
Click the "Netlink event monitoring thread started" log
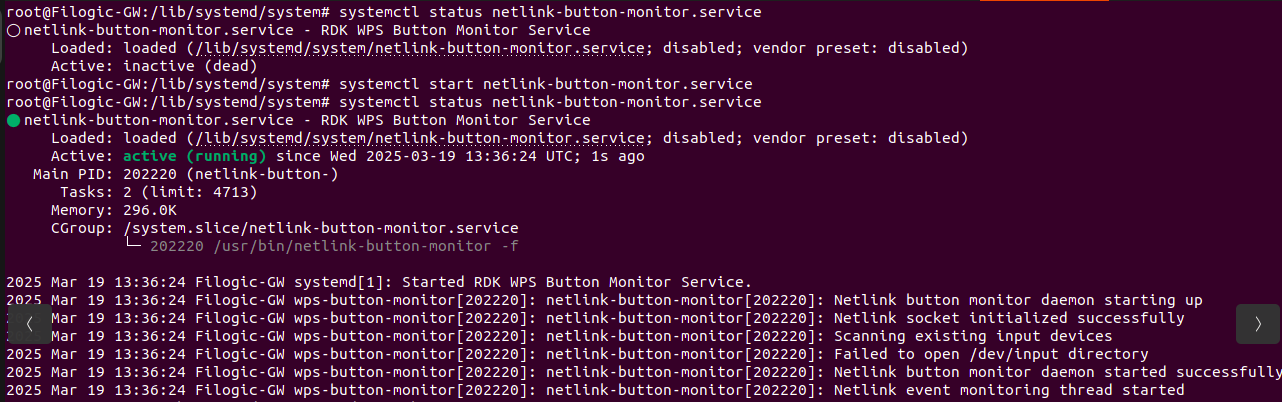pyautogui.click(x=1008, y=390)
